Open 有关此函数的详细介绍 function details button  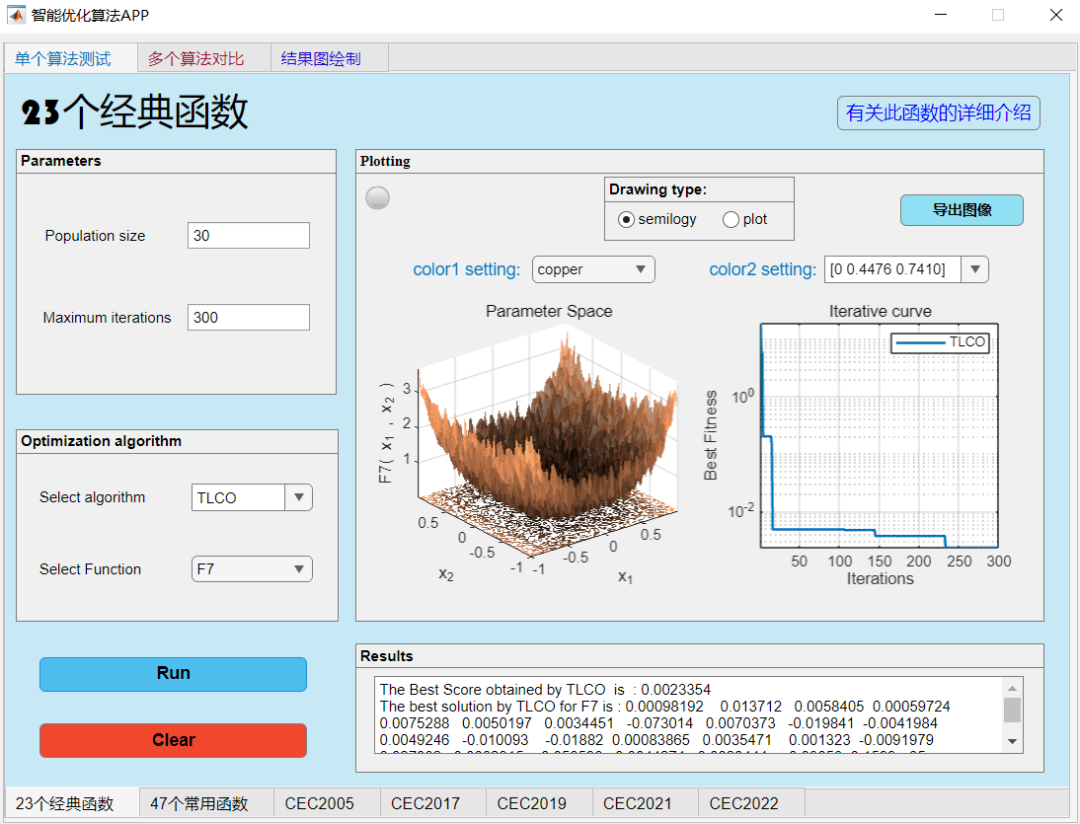(x=938, y=113)
